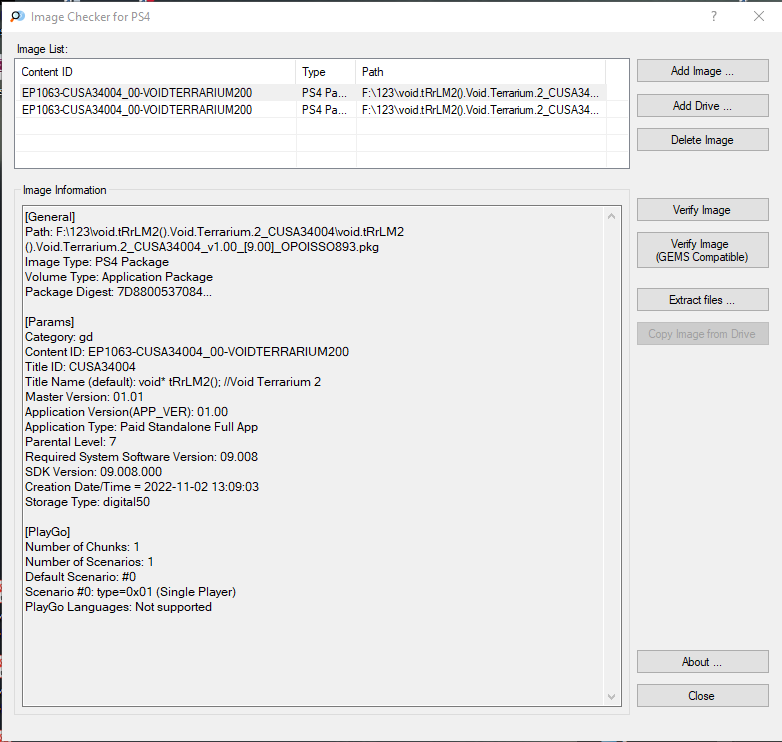Click the Close button at bottom right
This screenshot has width=782, height=742.
(702, 696)
